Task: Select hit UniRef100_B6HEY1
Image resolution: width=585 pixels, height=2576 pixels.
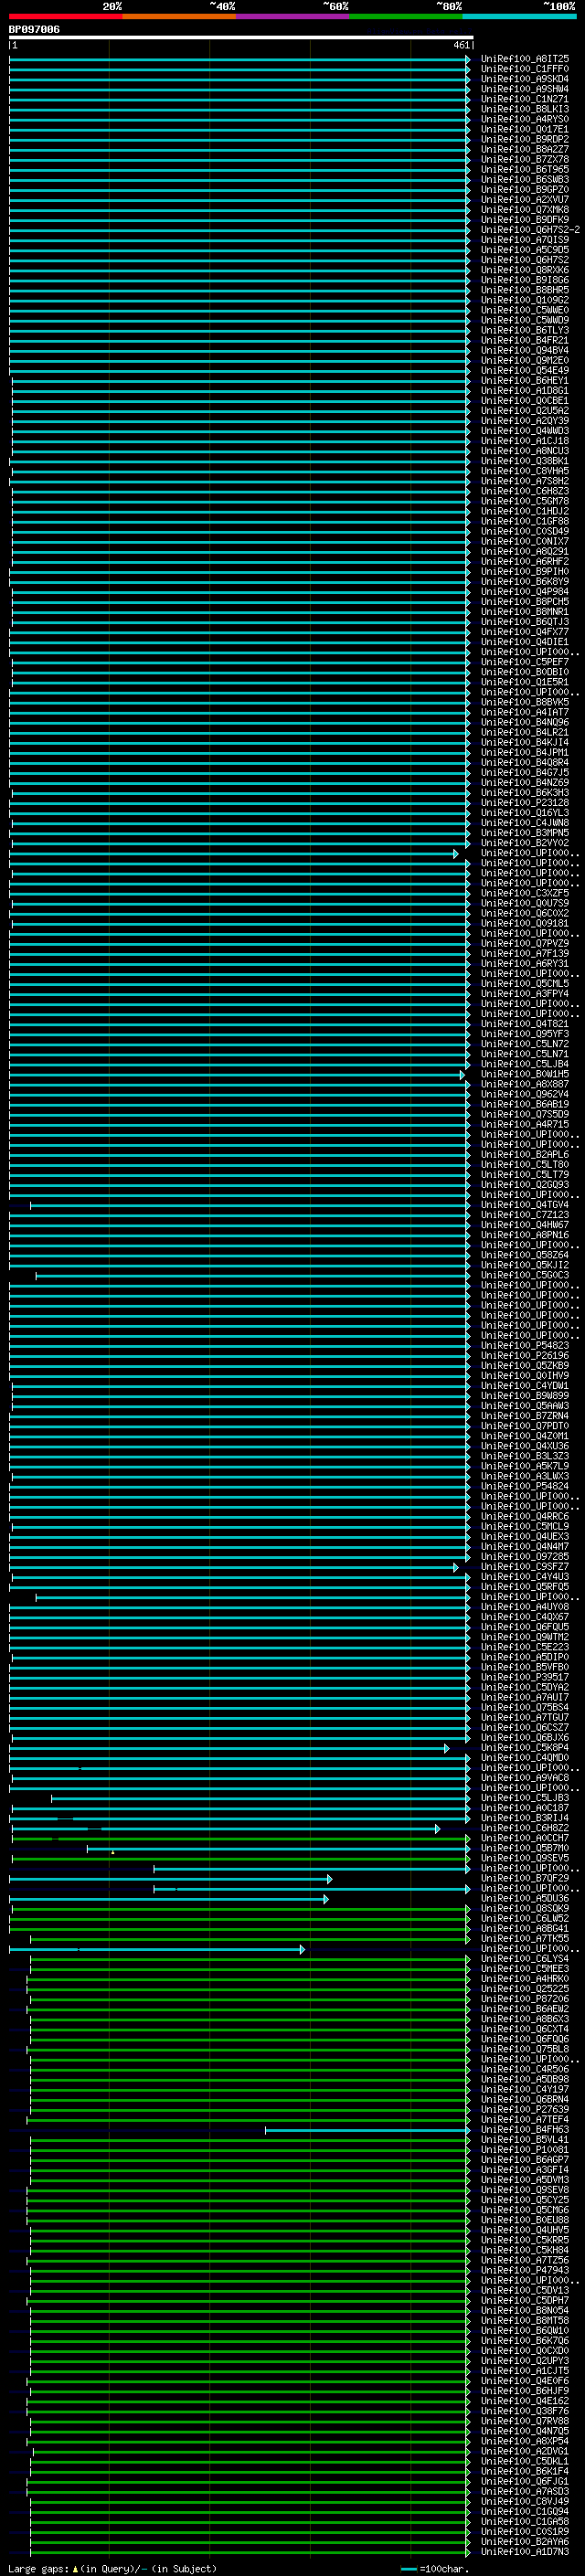Action: tap(525, 381)
